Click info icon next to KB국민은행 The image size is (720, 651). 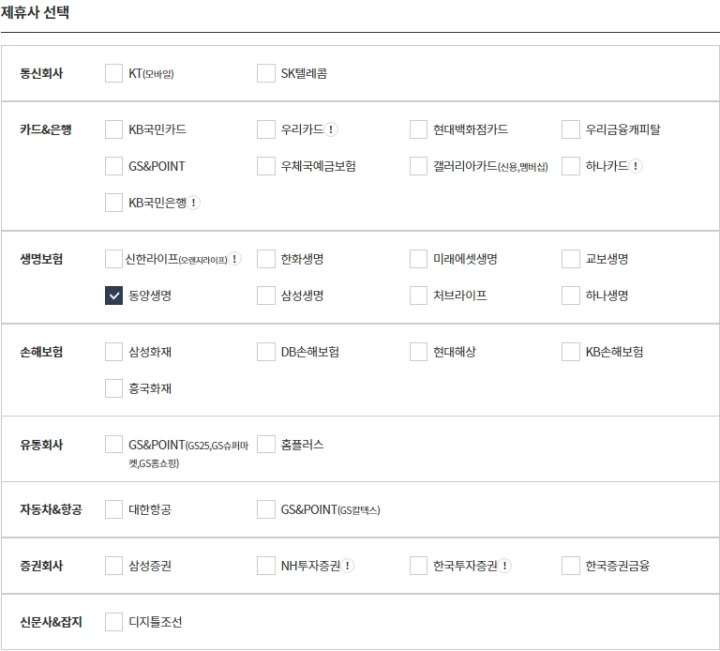coord(193,202)
